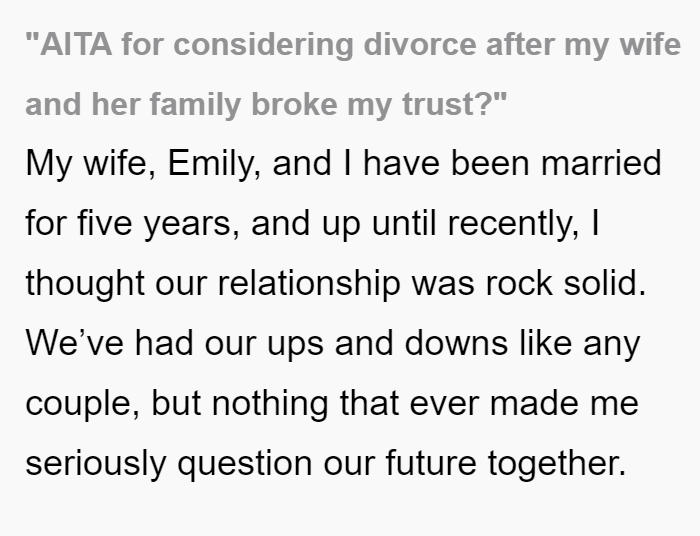Click the word "seriously" on the last line
700x536 pixels.
click(x=96, y=463)
